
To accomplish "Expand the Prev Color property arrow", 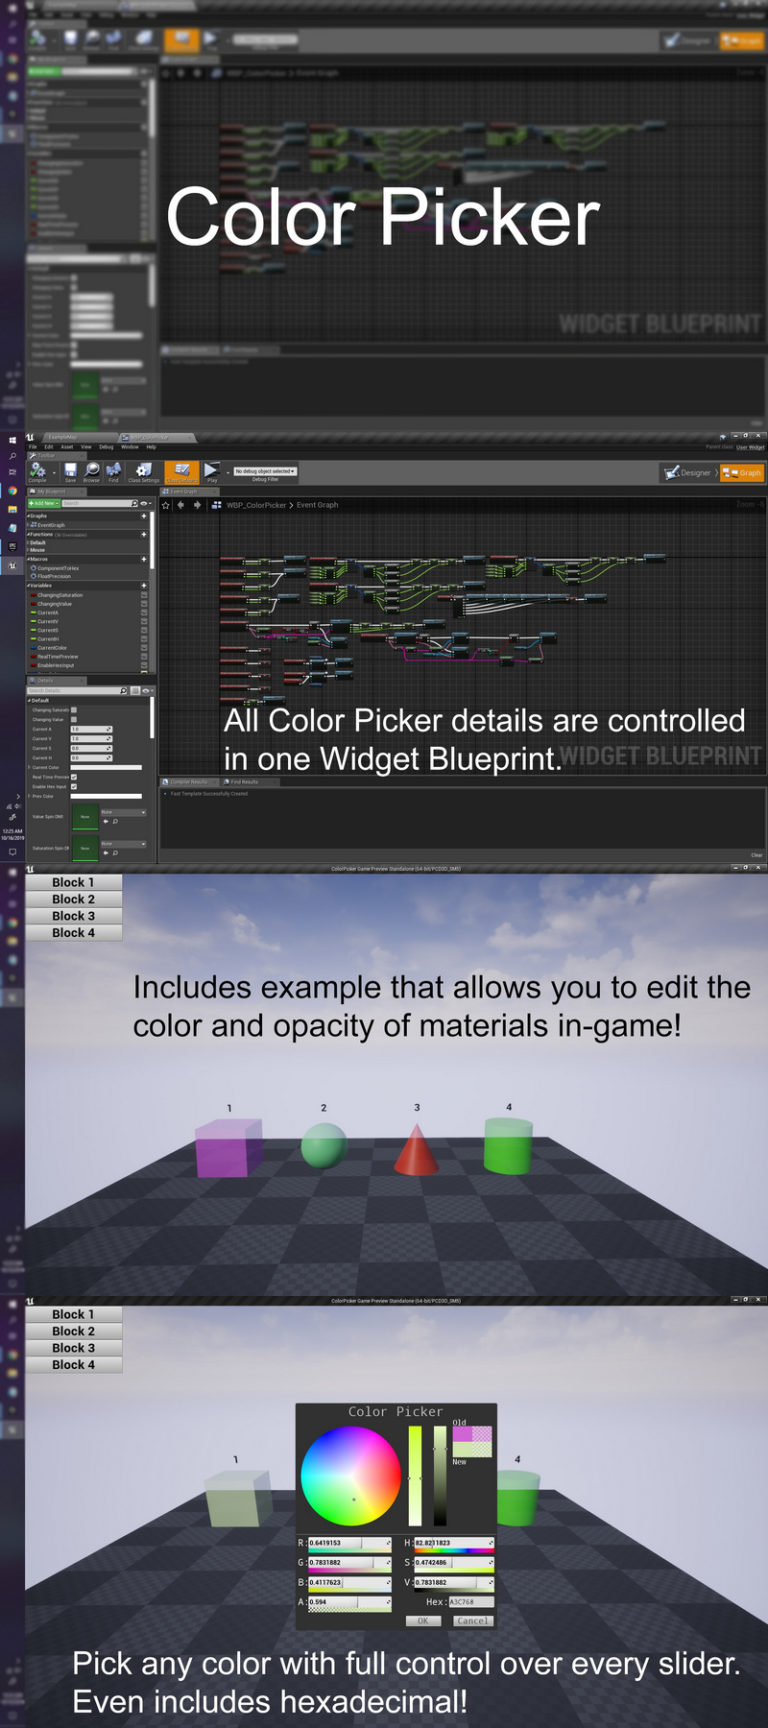I will [x=29, y=796].
